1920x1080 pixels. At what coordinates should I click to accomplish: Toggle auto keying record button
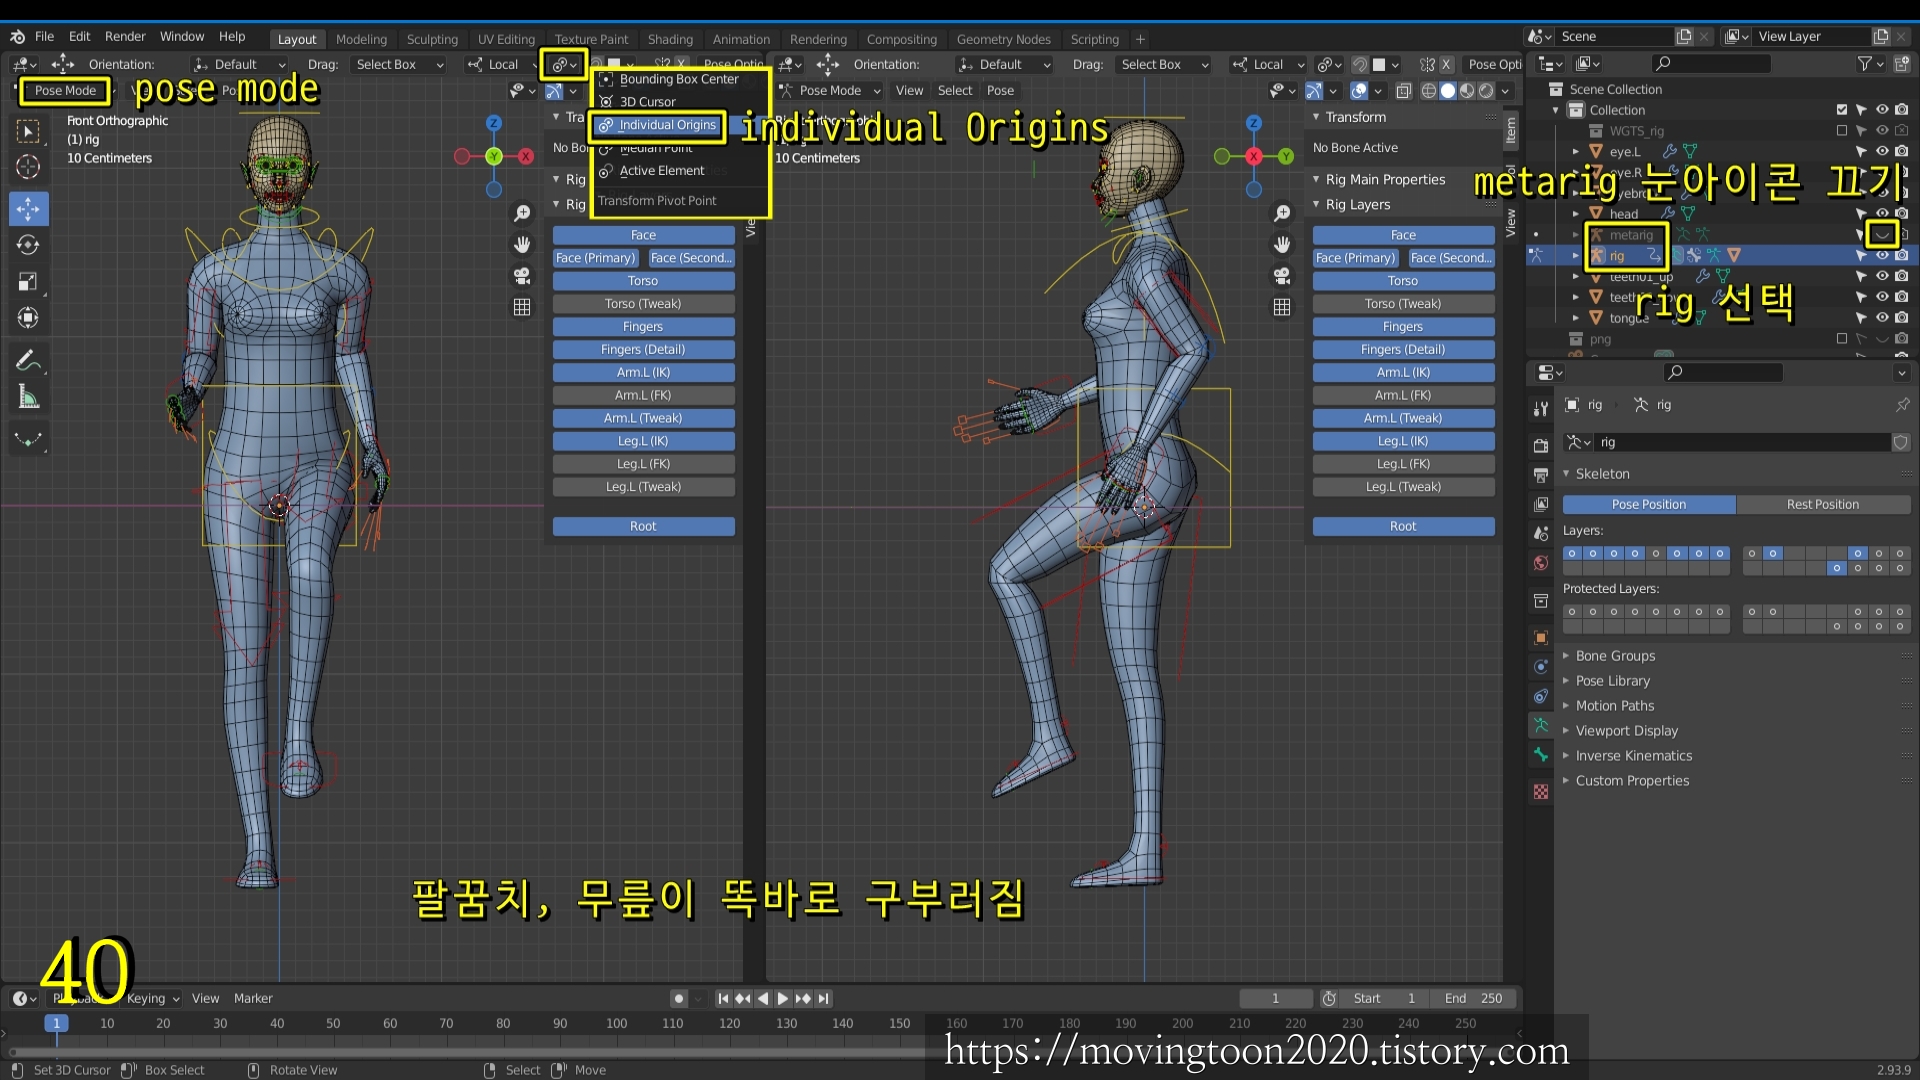(x=679, y=998)
